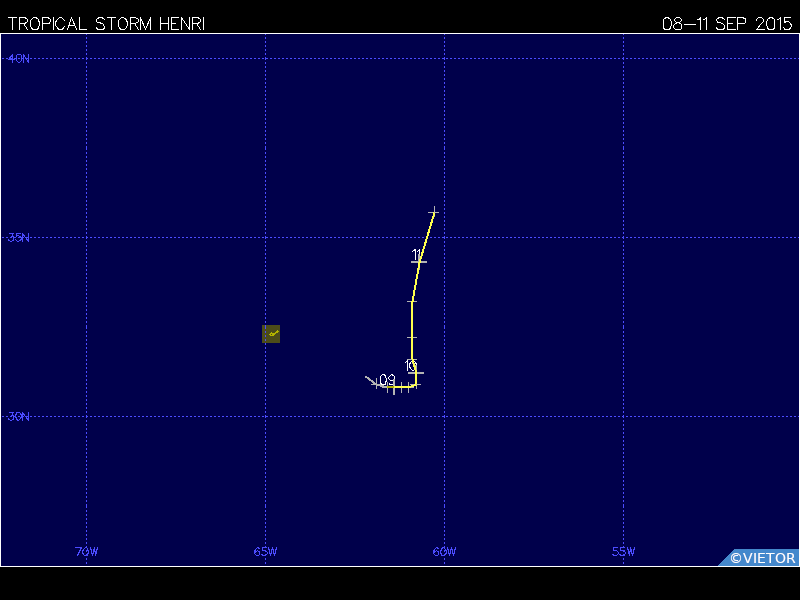The image size is (800, 600).
Task: Click the 40N latitude label
Action: (x=18, y=59)
